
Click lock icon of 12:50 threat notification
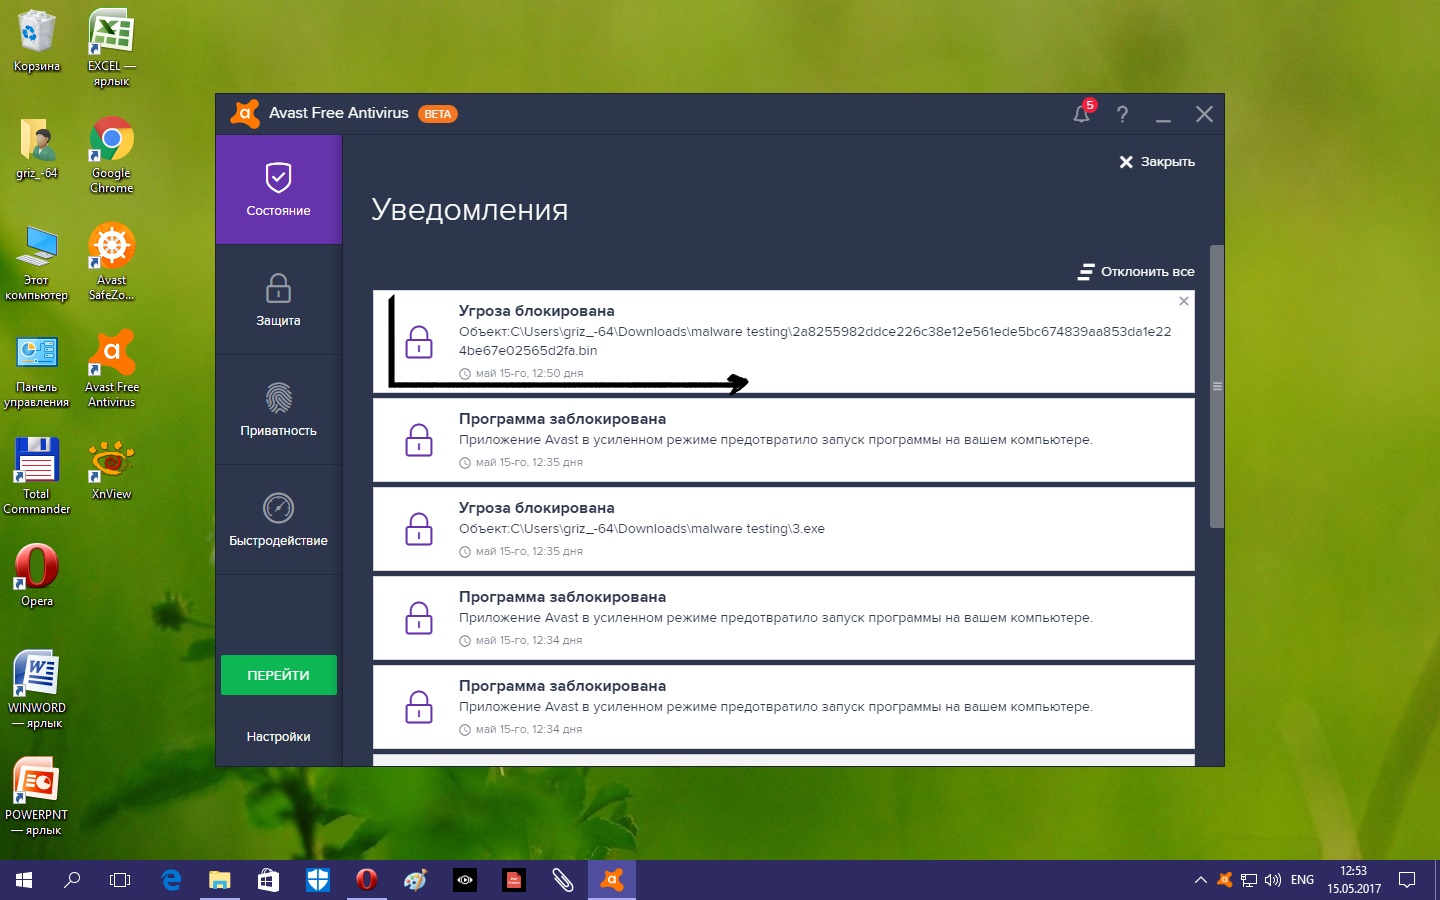tap(419, 342)
